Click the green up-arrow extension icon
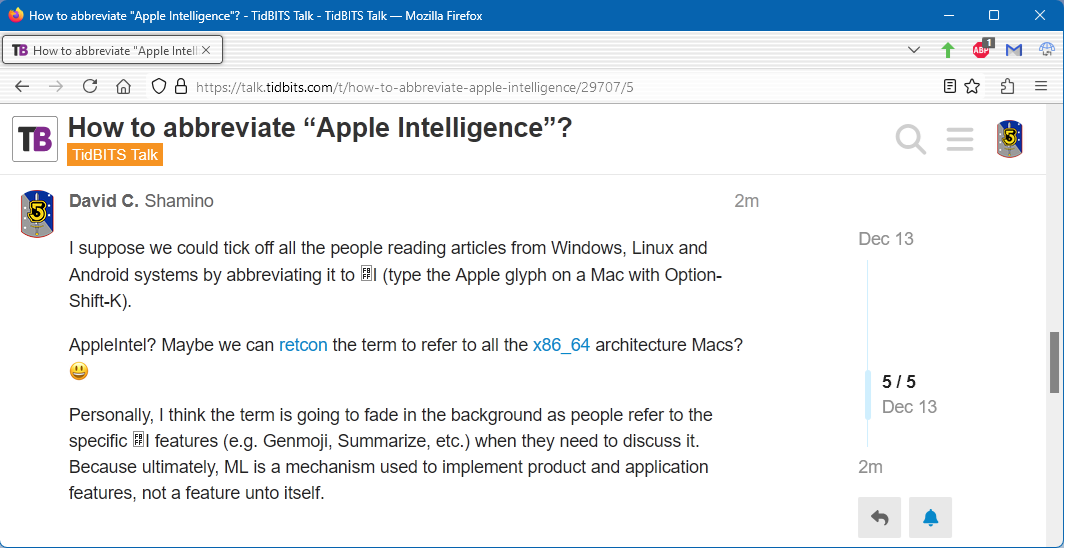The height and width of the screenshot is (548, 1065). point(947,50)
